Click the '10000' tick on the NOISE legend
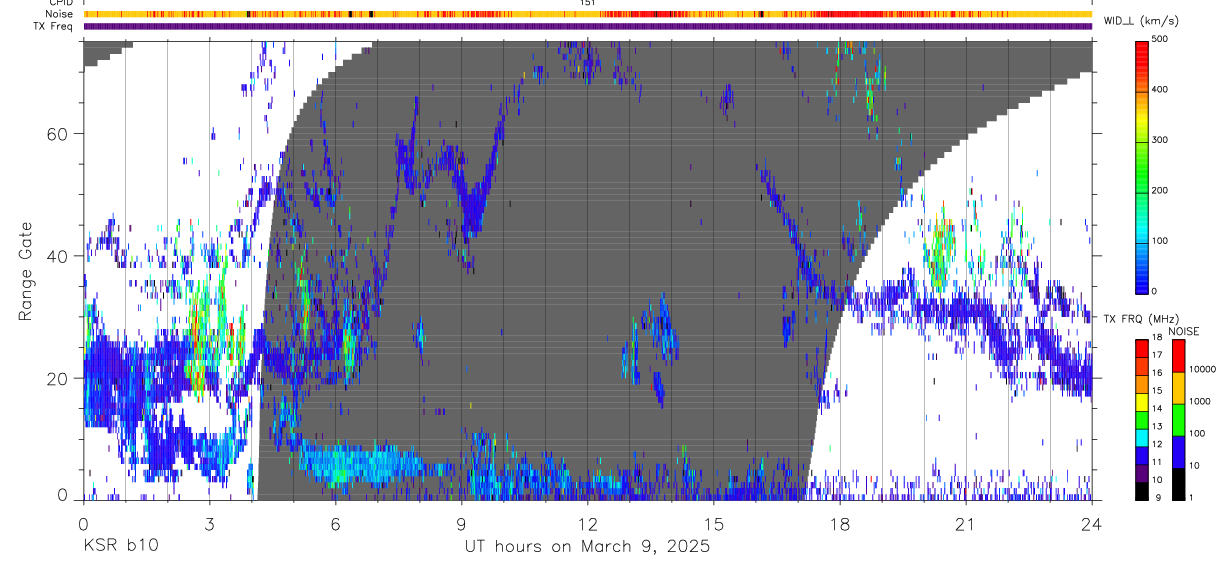1228x567 pixels. pyautogui.click(x=1201, y=369)
